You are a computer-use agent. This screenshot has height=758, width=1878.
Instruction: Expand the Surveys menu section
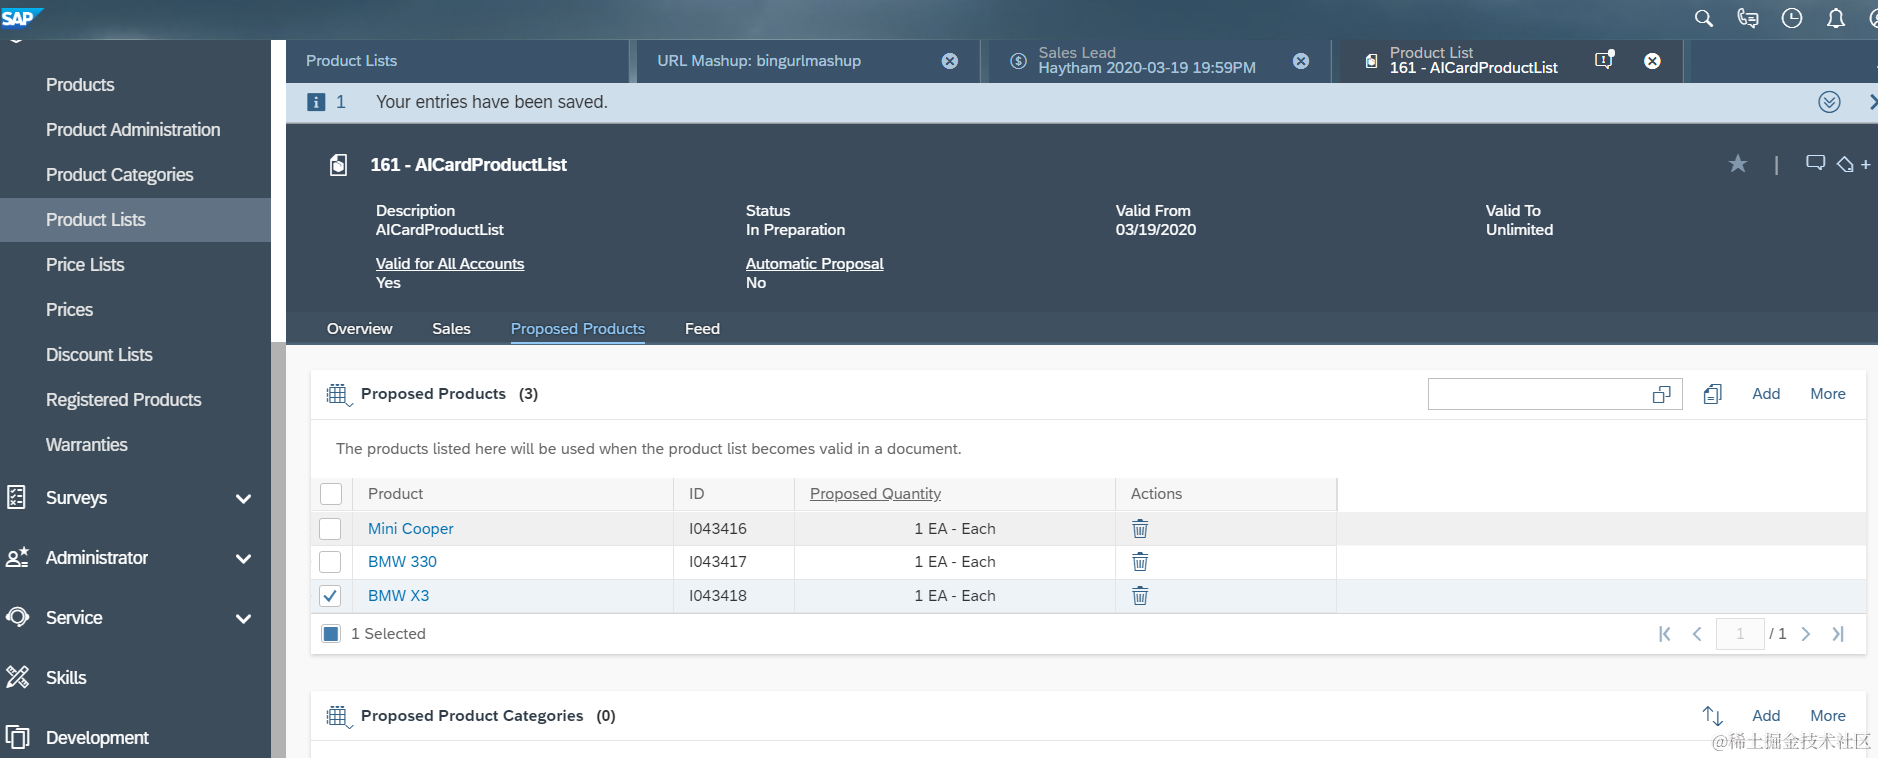(x=243, y=498)
